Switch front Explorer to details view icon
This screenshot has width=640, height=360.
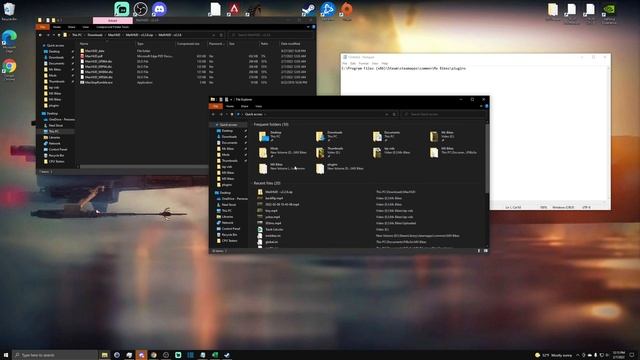coord(479,251)
